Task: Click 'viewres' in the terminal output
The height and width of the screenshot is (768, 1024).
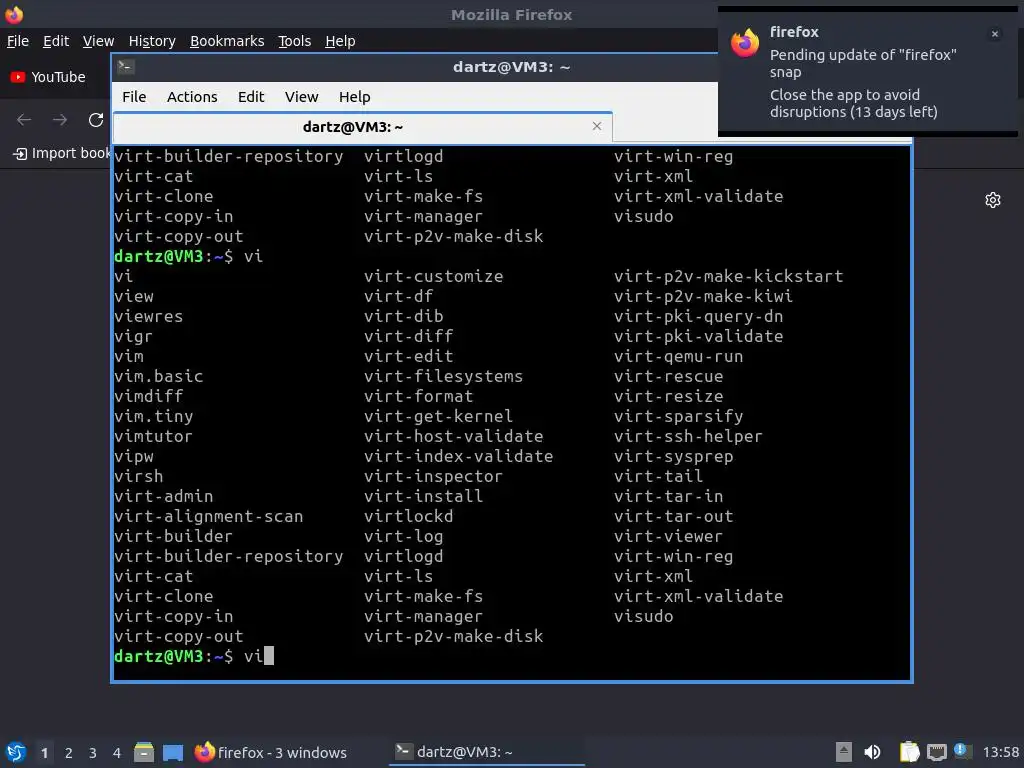Action: click(x=148, y=316)
